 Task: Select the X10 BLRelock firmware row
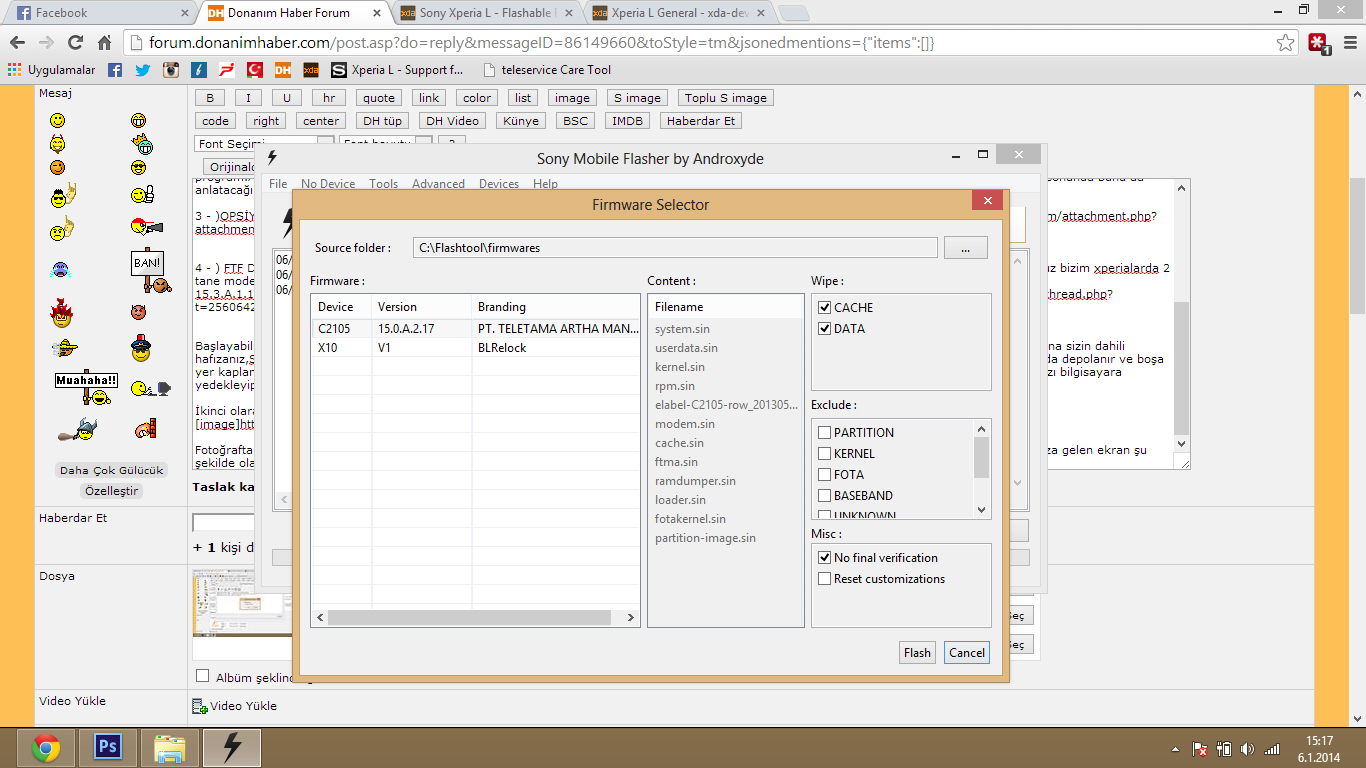pos(475,347)
